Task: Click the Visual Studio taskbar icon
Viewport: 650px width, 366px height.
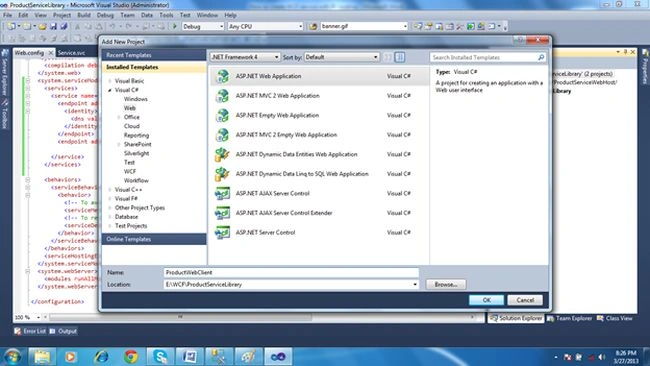Action: [x=278, y=356]
